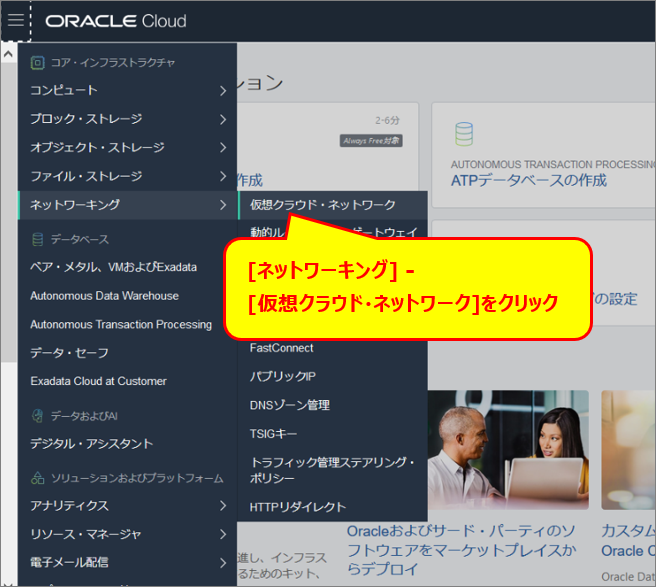Select 電子メール配信 menu item

tap(128, 563)
